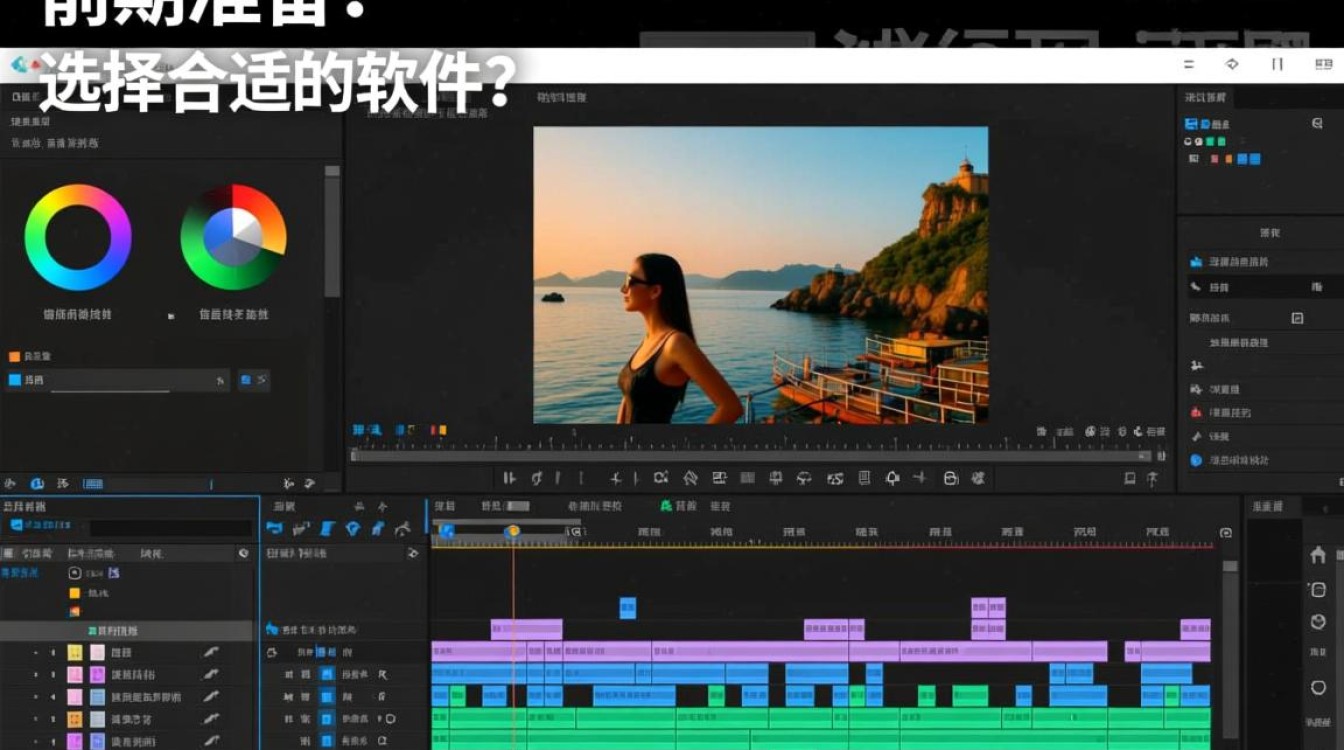Click the rainbow hue color wheel
The width and height of the screenshot is (1344, 750).
78,237
